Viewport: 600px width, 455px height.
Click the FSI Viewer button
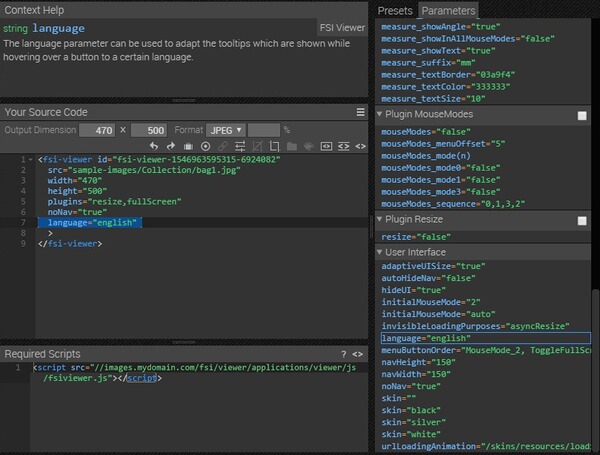pos(341,29)
